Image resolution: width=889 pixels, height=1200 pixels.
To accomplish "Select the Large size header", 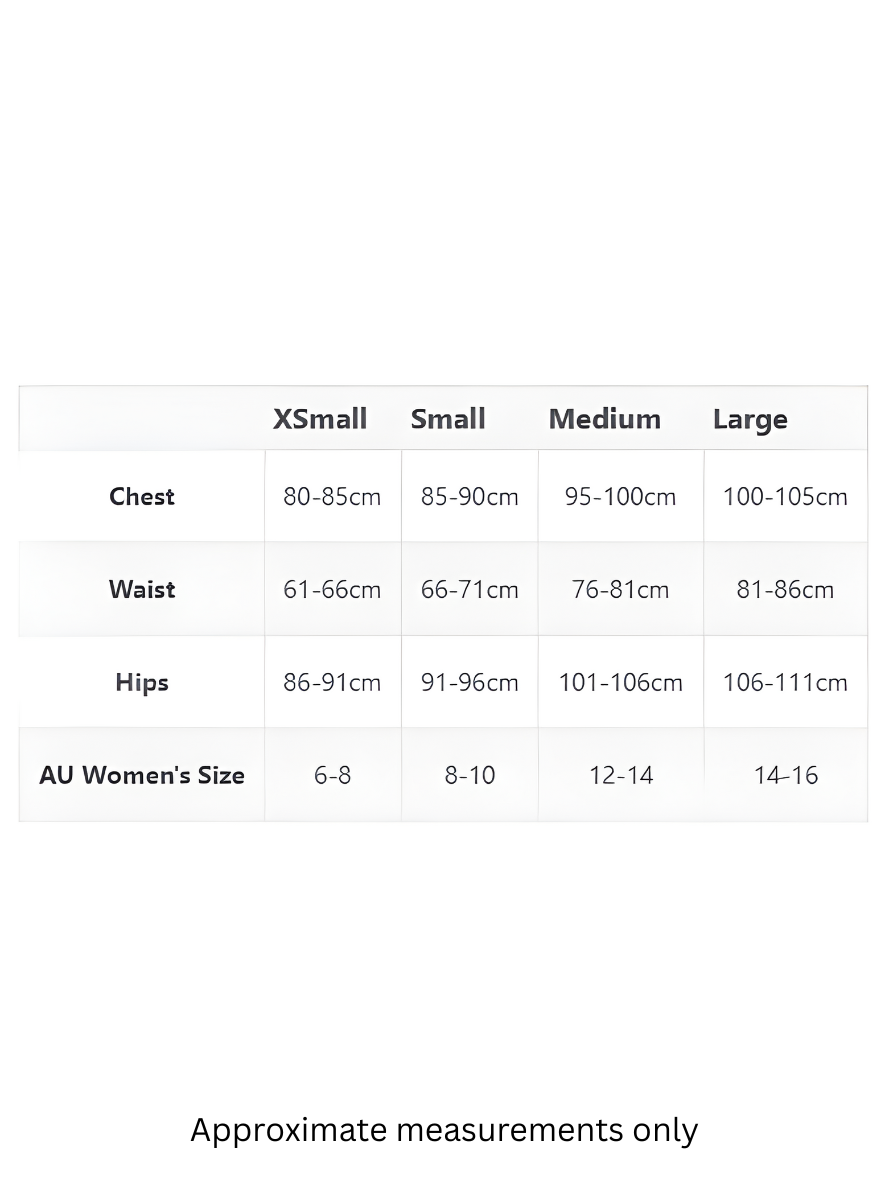I will (750, 420).
